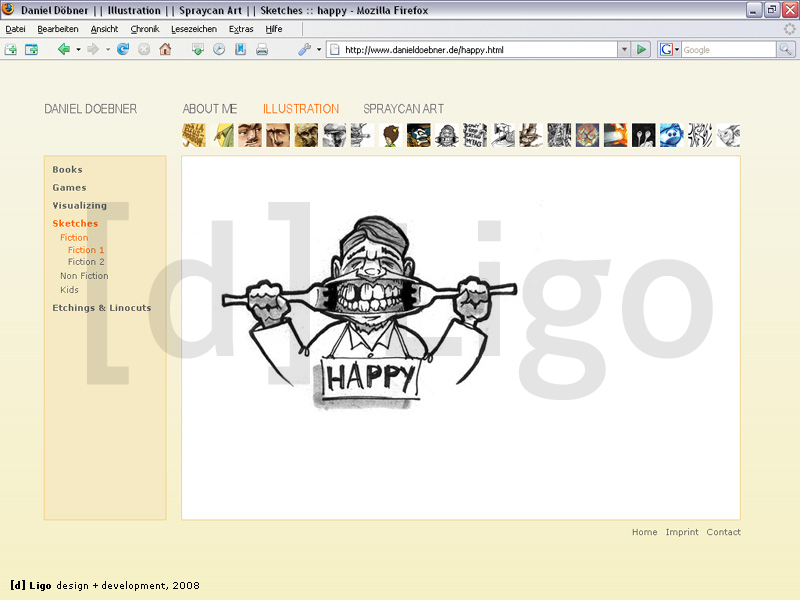Go to the ABOUT ME section
Image resolution: width=800 pixels, height=600 pixels.
(x=210, y=109)
